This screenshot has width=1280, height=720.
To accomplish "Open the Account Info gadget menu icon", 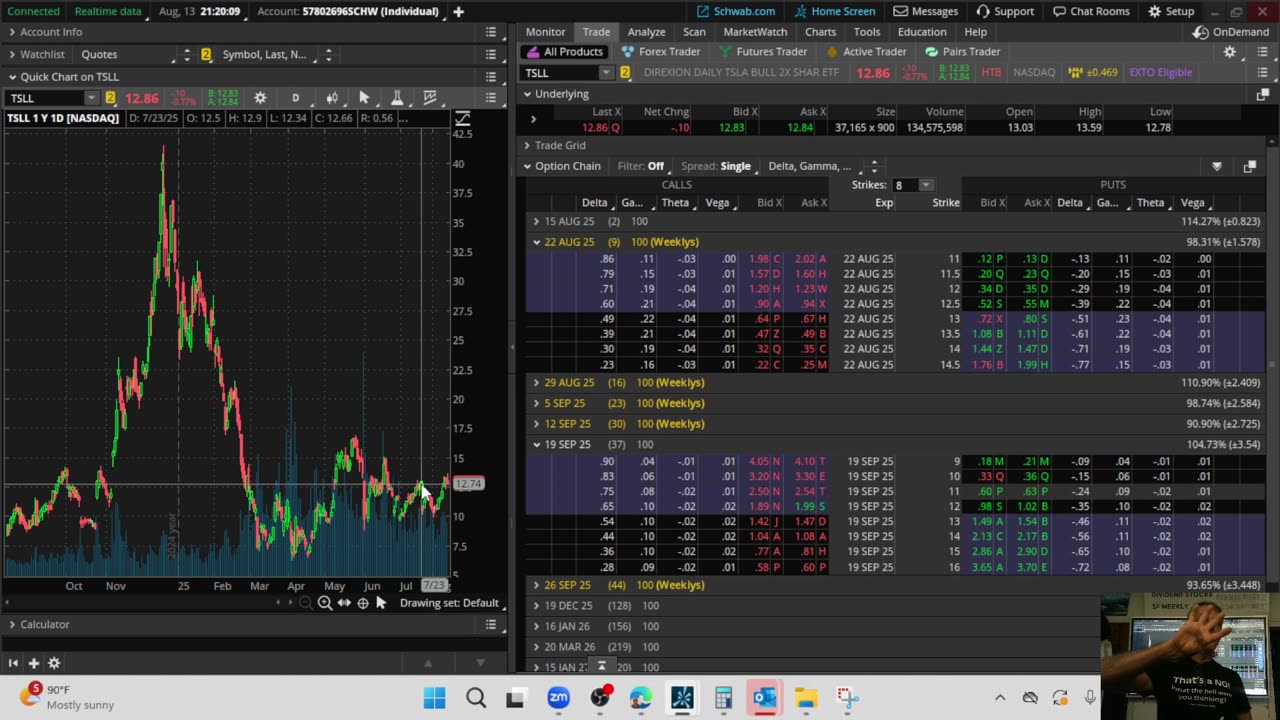I will pos(491,32).
